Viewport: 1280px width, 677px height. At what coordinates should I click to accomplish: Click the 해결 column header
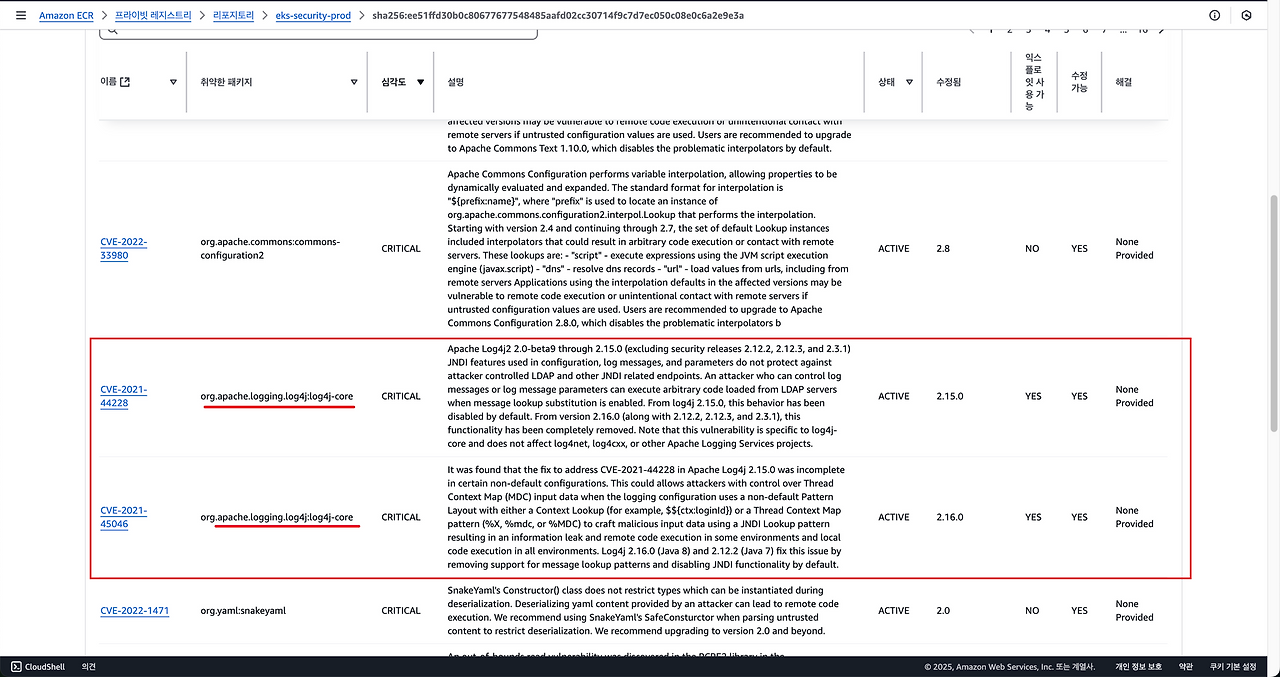(1124, 82)
